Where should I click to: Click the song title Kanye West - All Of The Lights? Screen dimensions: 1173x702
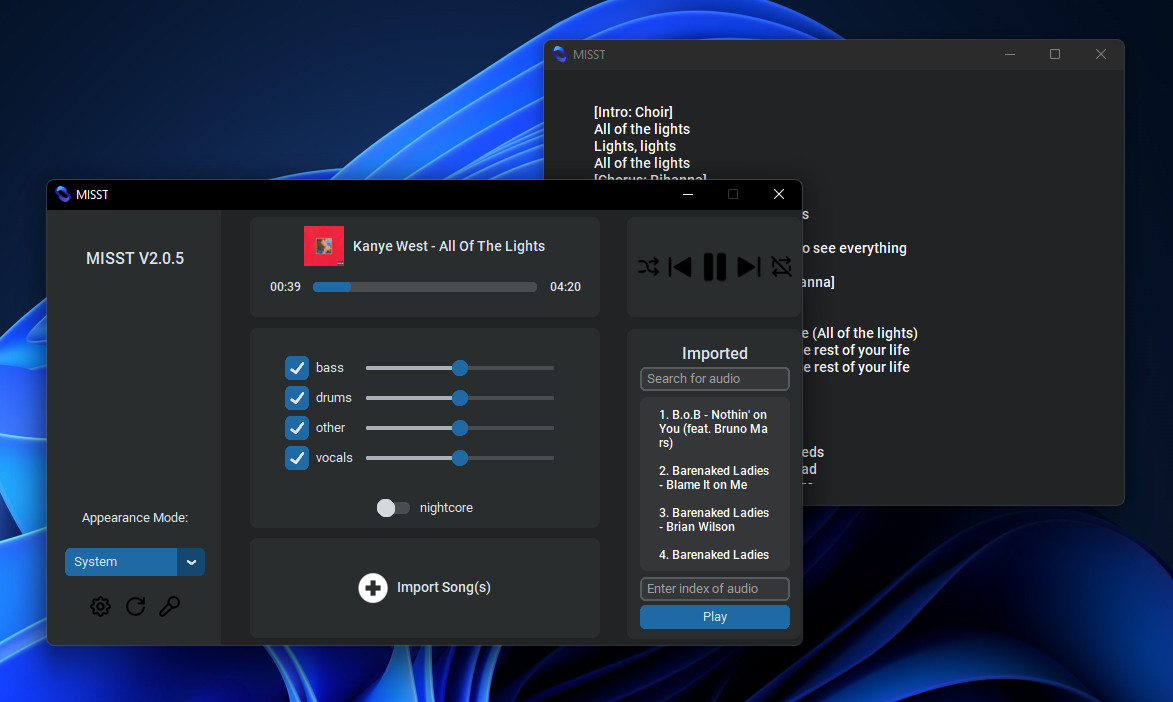coord(449,246)
